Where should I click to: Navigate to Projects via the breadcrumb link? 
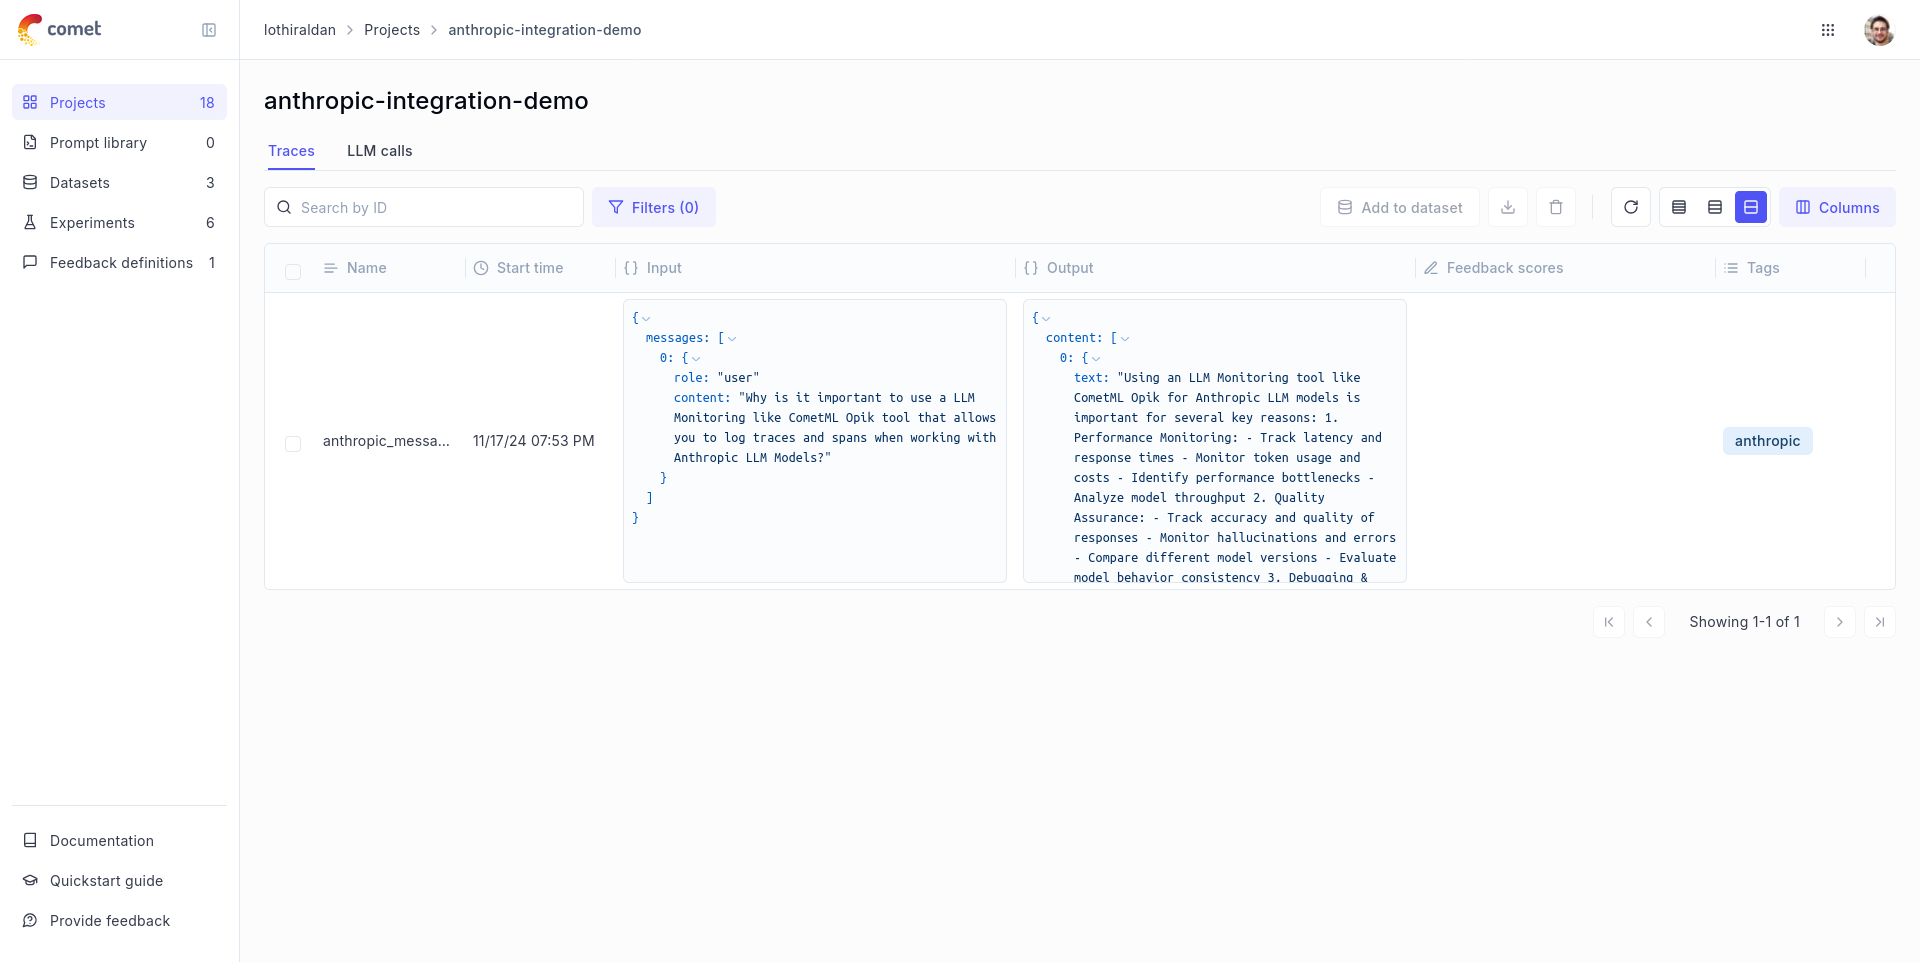391,30
